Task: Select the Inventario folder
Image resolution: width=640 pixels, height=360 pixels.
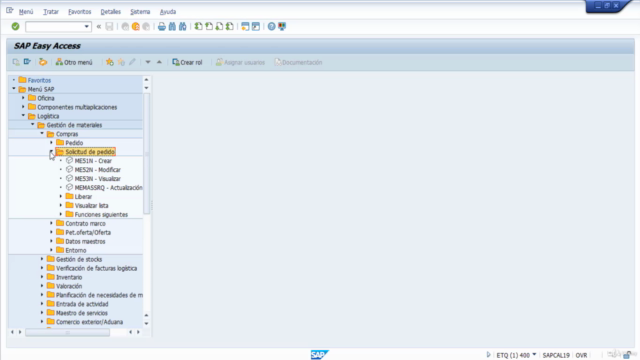Action: (69, 278)
